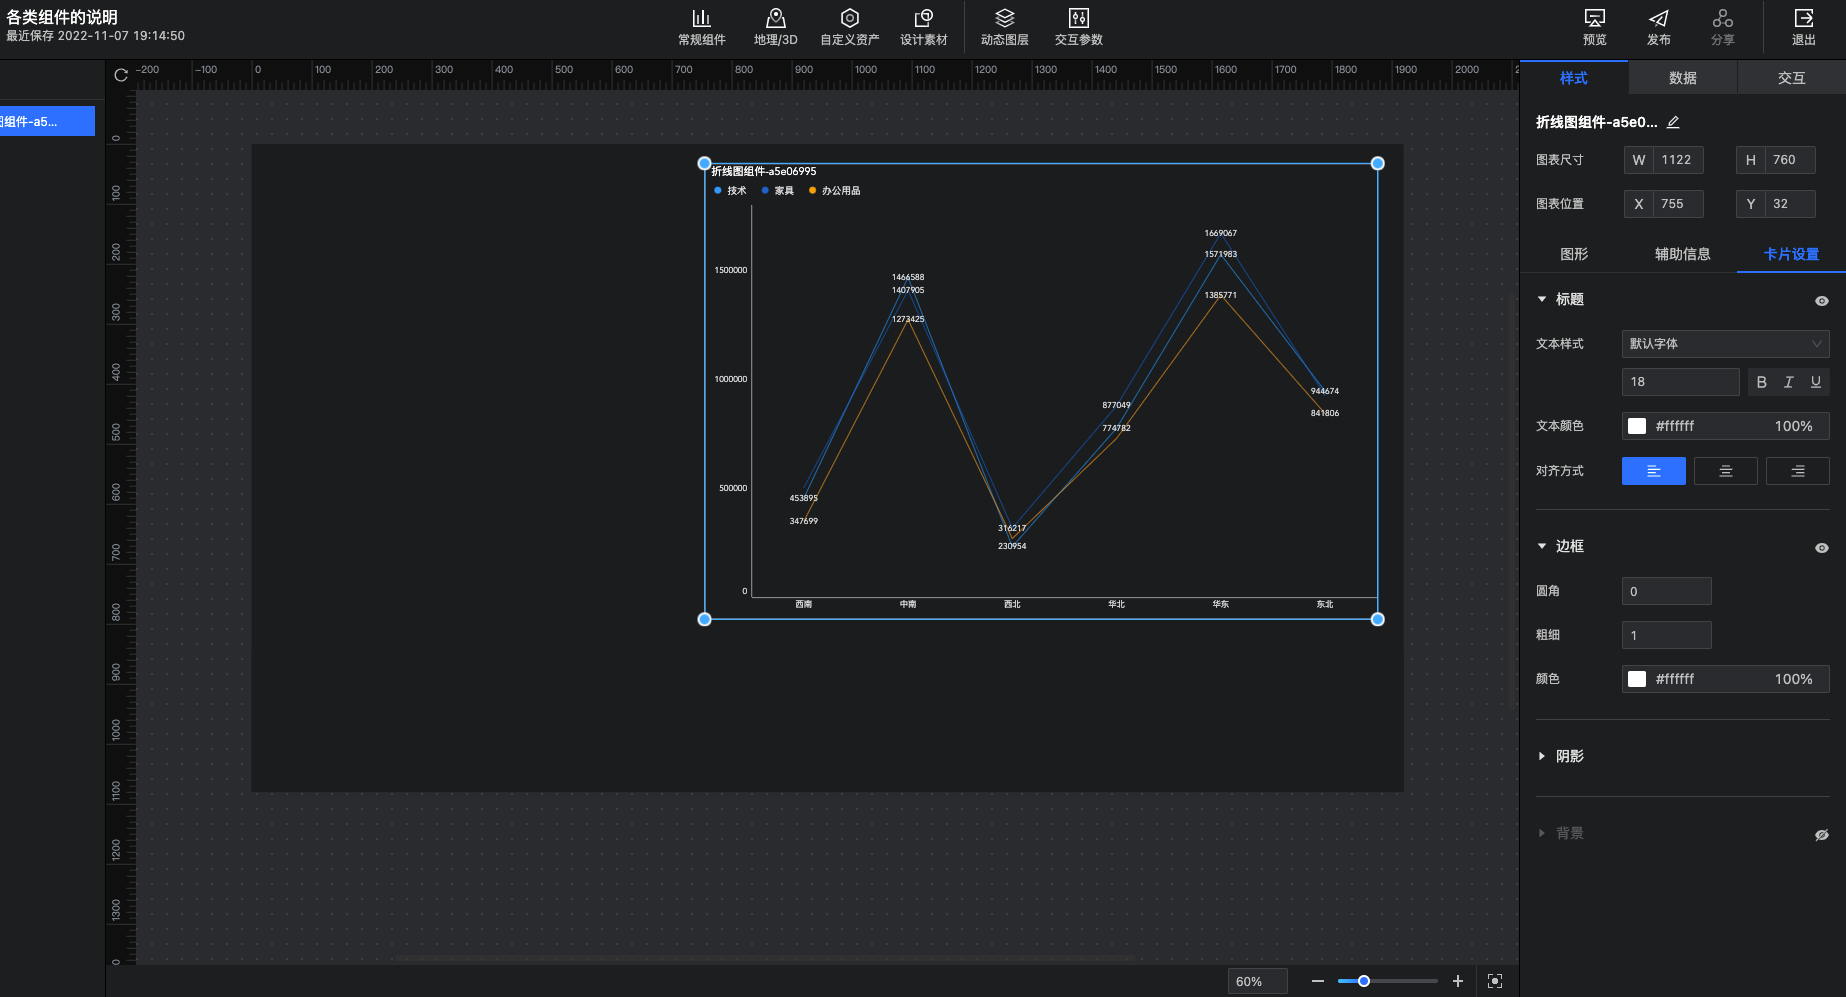Show the 背景 section via eye icon
Image resolution: width=1846 pixels, height=997 pixels.
pyautogui.click(x=1822, y=834)
